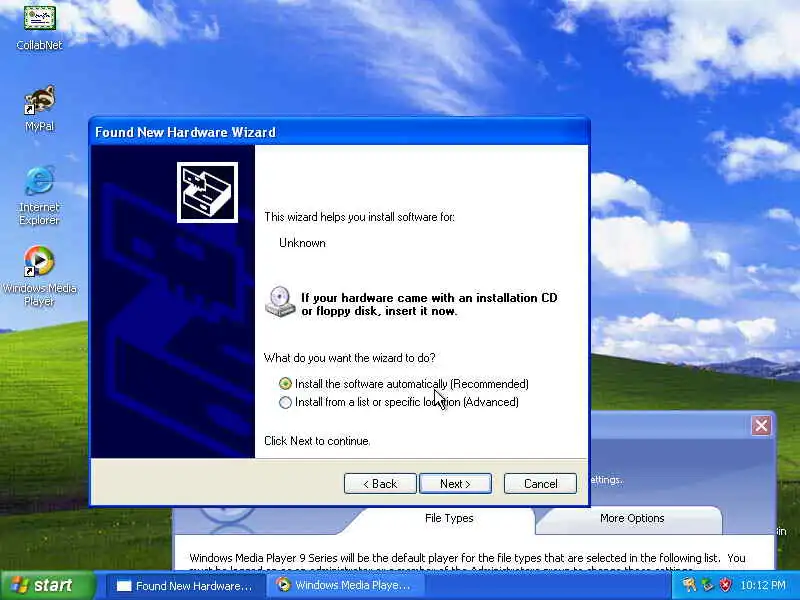Select the MyPal desktop shortcut
The height and width of the screenshot is (600, 800).
(x=39, y=108)
